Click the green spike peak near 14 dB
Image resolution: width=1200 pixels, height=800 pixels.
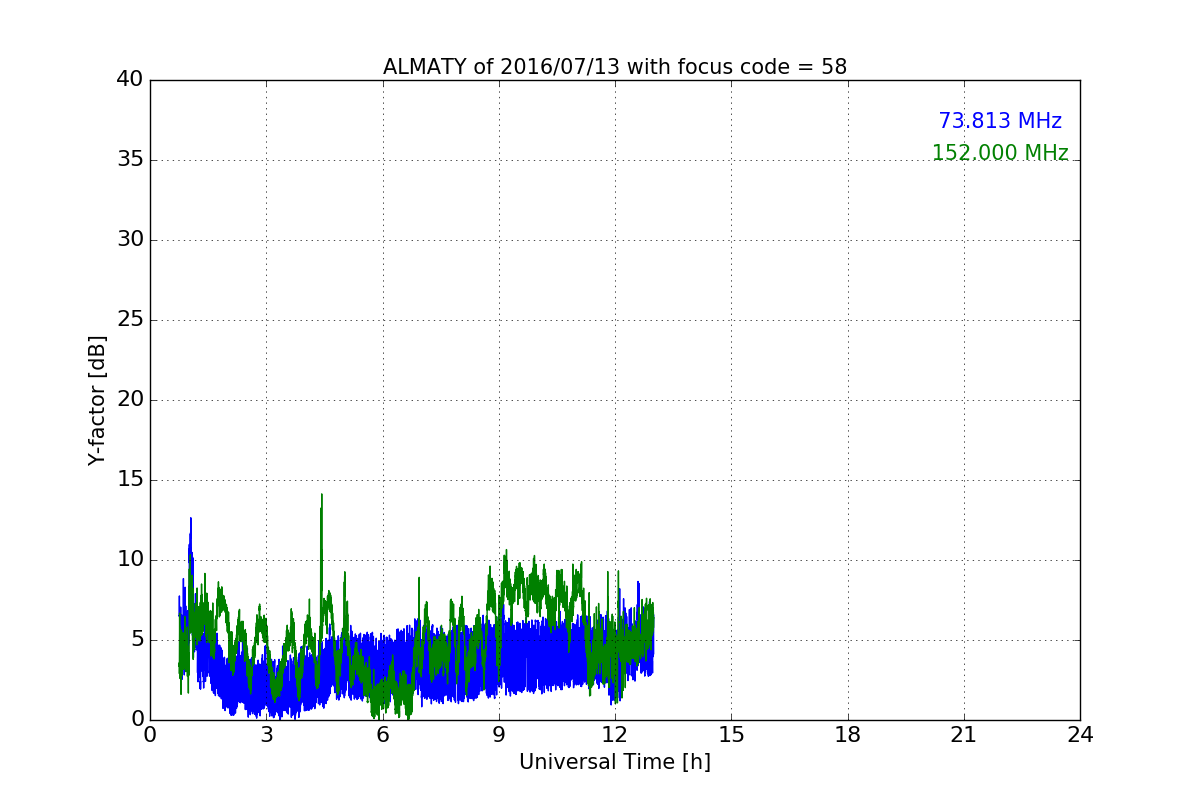pyautogui.click(x=322, y=495)
